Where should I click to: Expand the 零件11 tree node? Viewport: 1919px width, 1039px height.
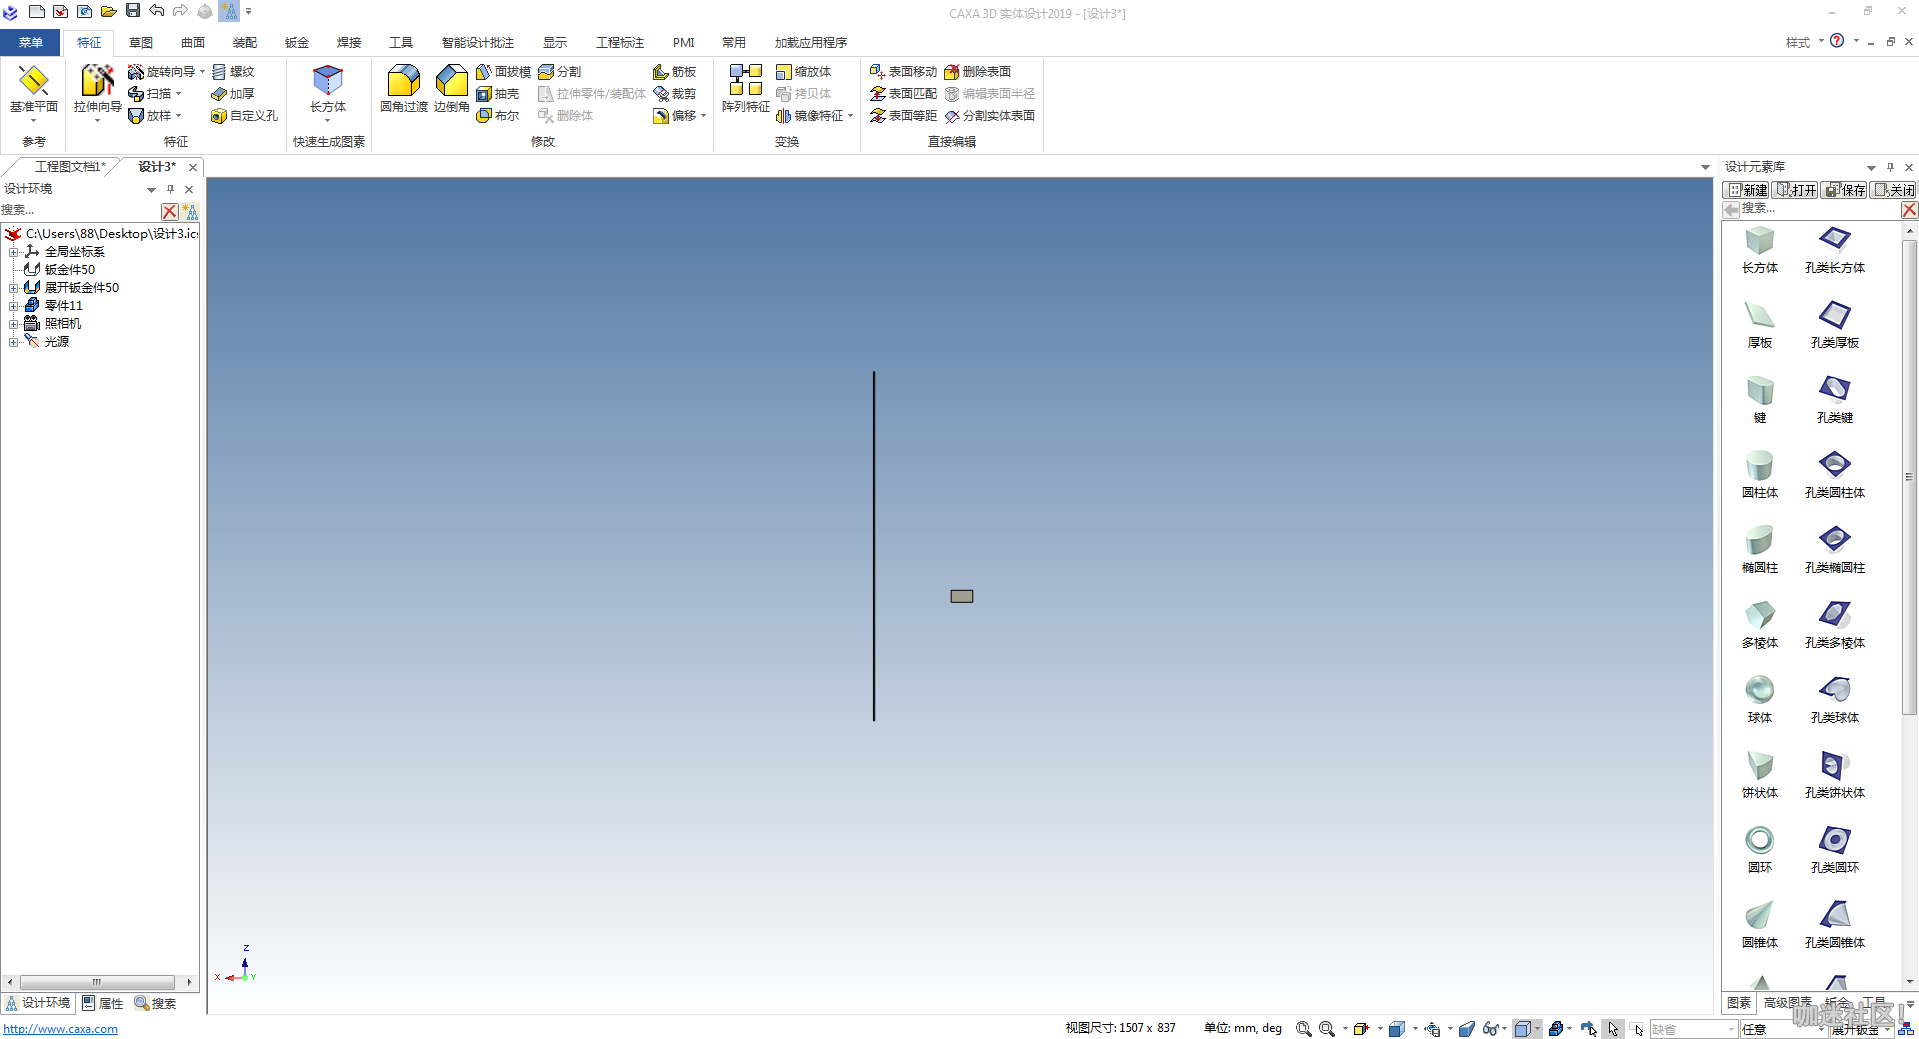click(x=13, y=306)
